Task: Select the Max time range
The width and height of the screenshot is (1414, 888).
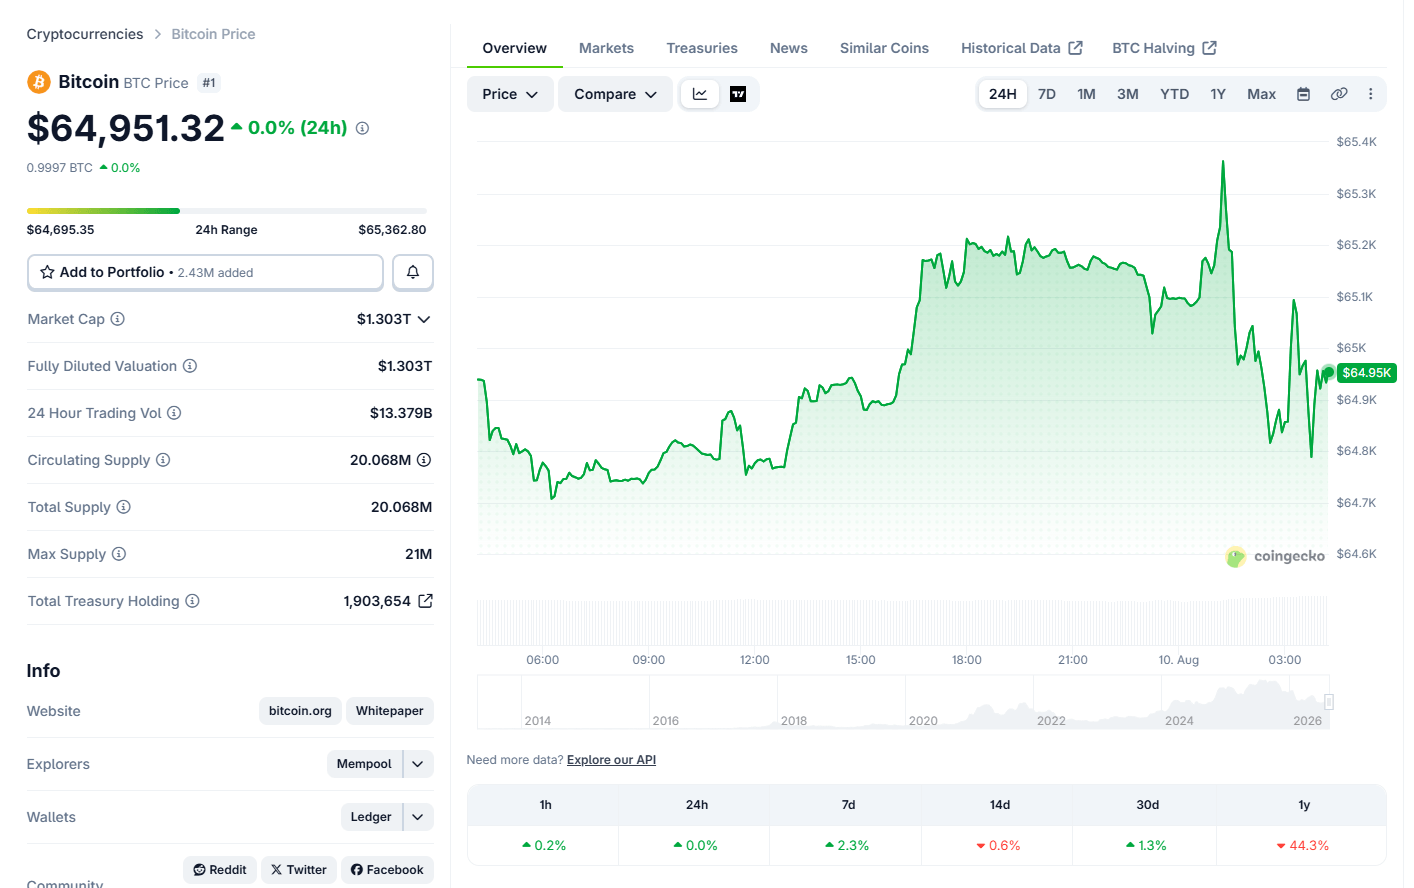Action: click(1261, 94)
